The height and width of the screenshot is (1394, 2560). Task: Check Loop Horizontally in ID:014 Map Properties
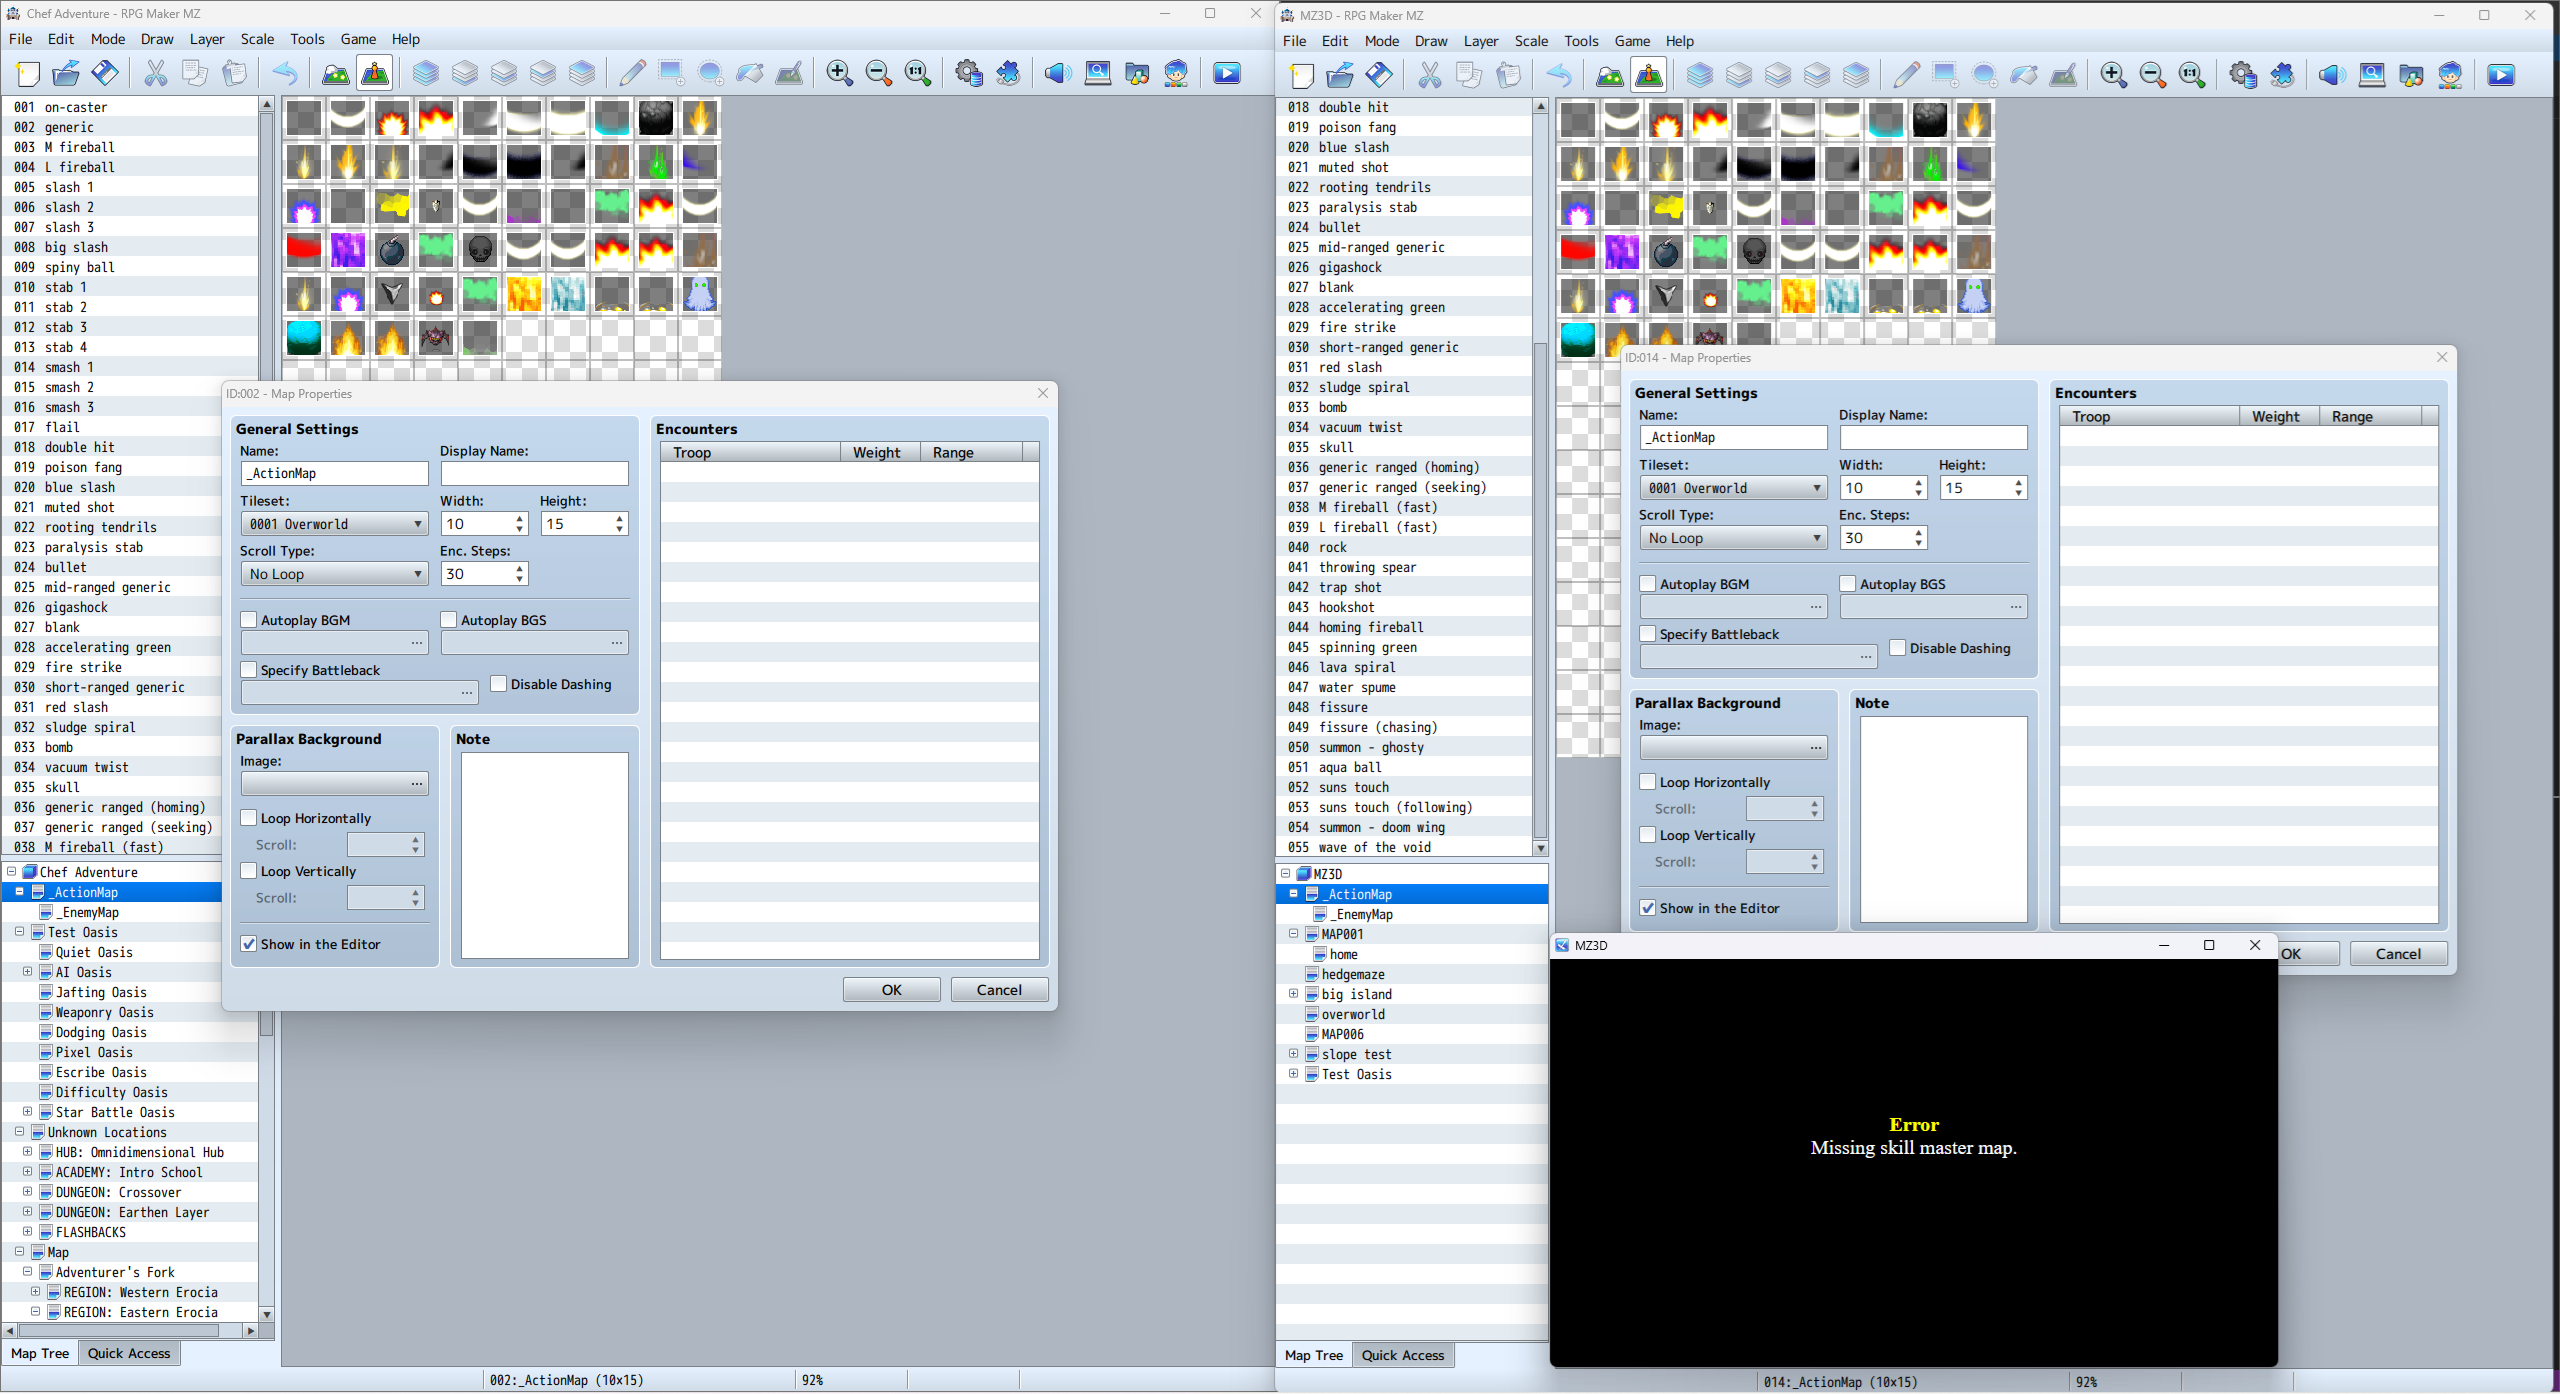pyautogui.click(x=1648, y=782)
